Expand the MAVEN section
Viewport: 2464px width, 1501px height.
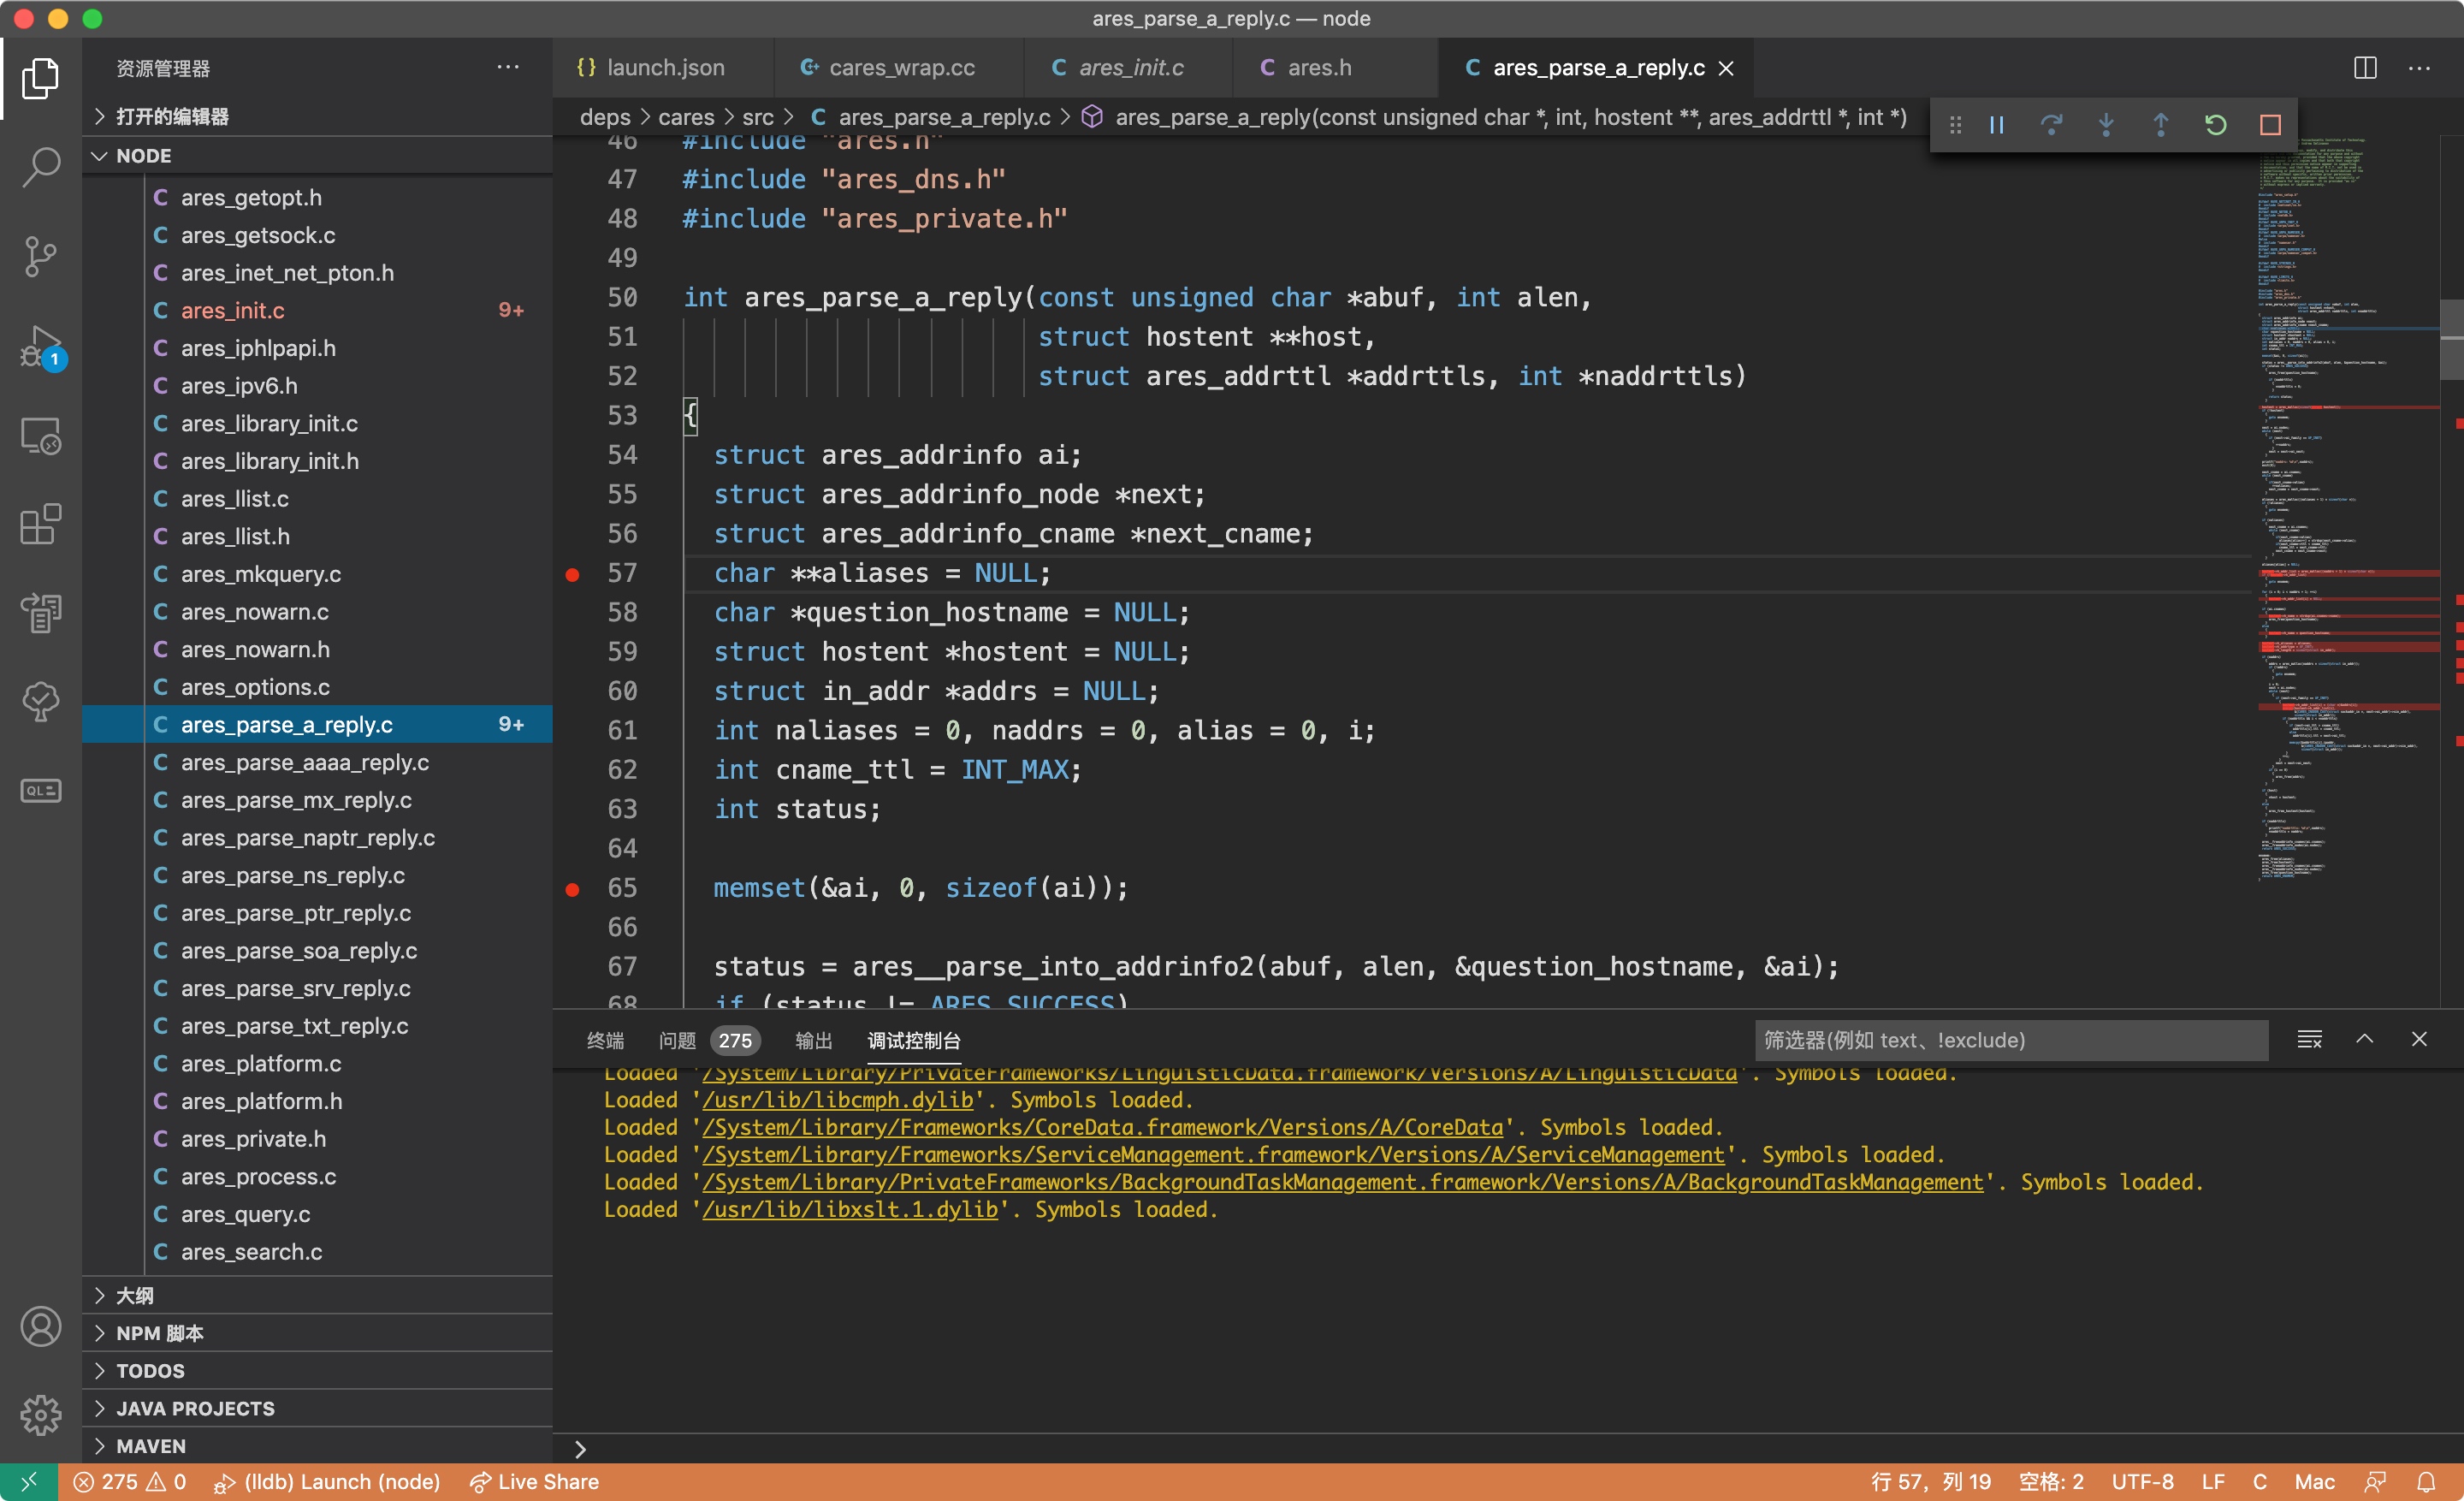pyautogui.click(x=317, y=1445)
